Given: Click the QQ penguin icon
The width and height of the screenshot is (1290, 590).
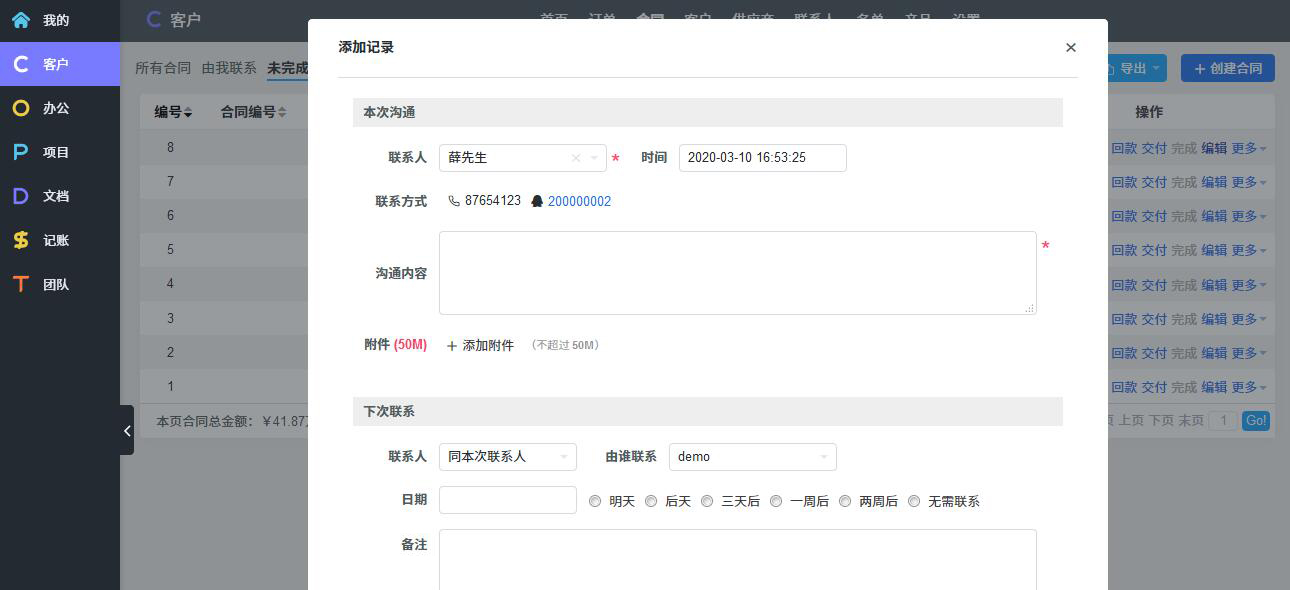Looking at the screenshot, I should 537,201.
